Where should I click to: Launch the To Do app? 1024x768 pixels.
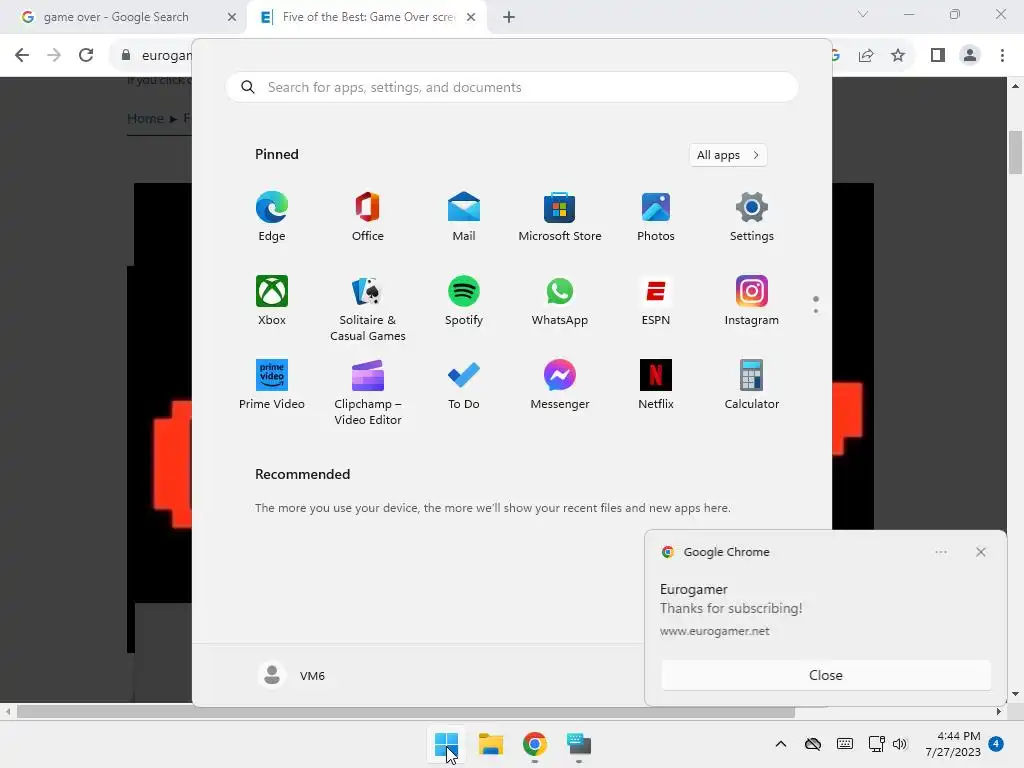tap(464, 385)
